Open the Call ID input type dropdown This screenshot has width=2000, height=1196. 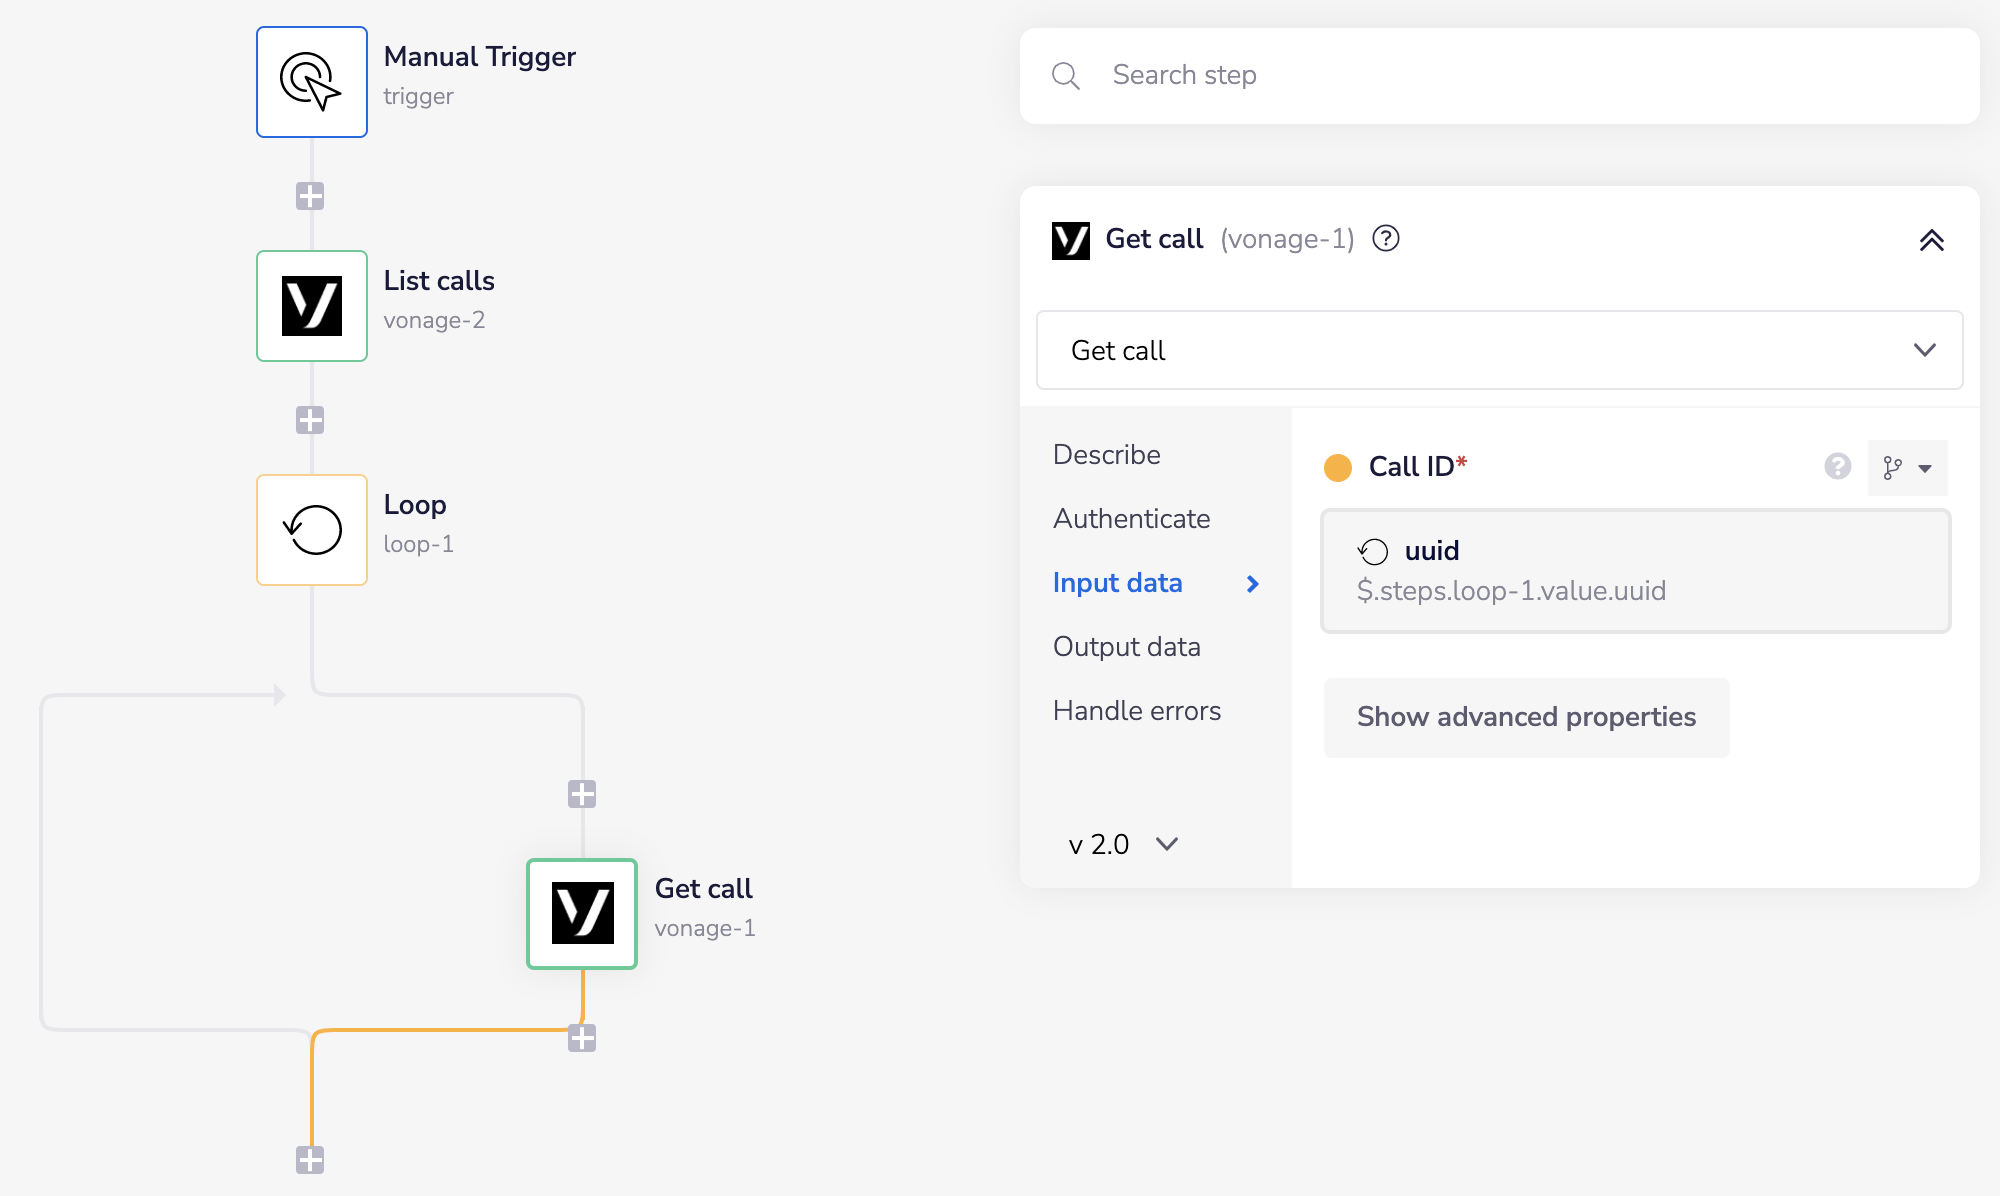(1907, 468)
